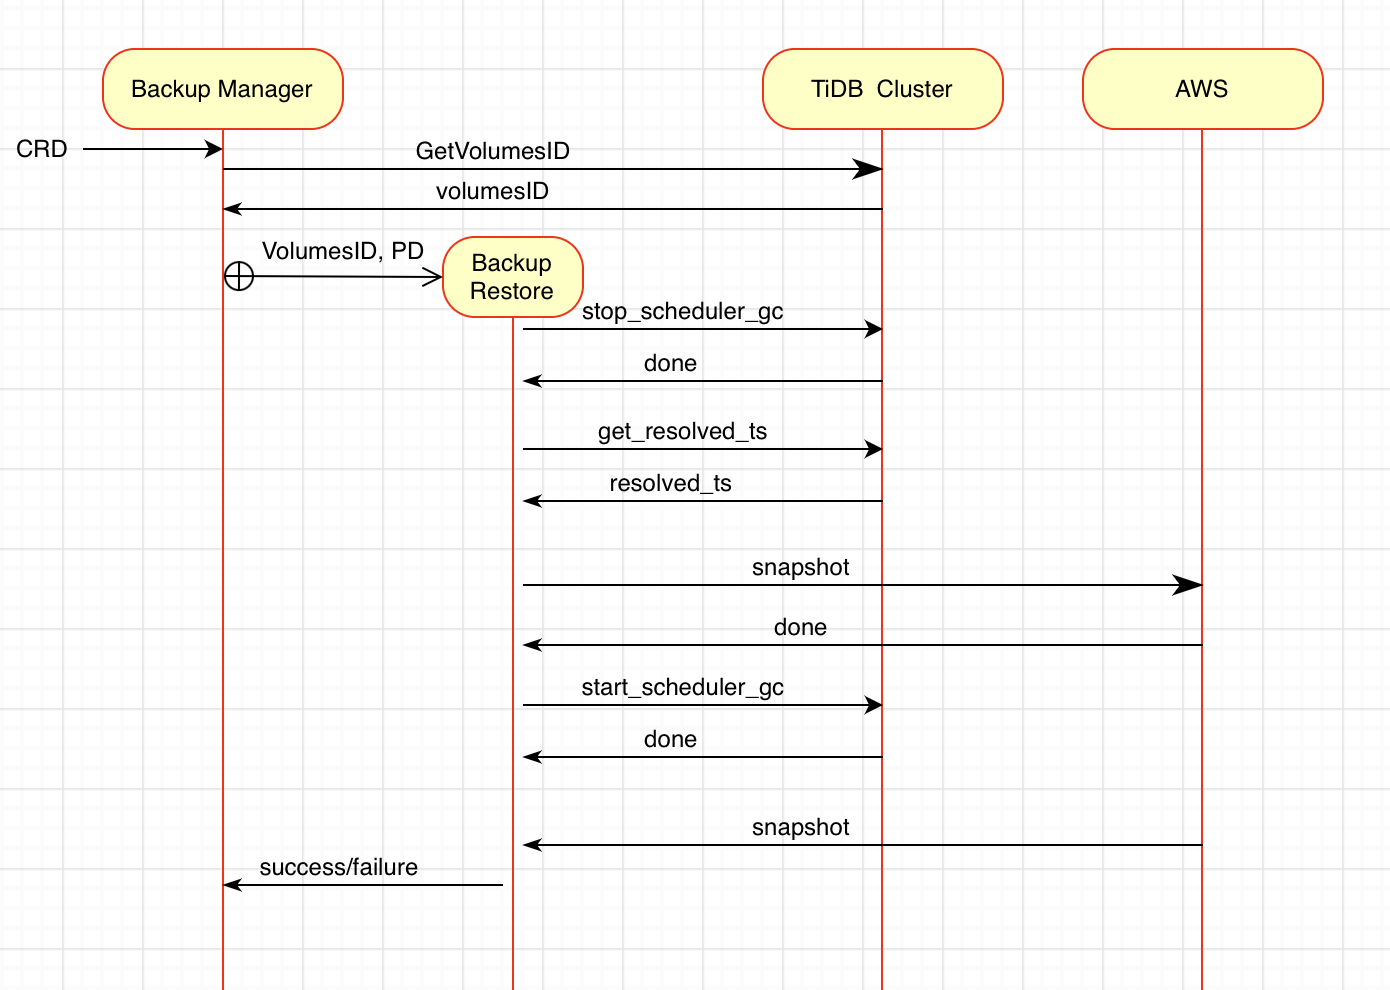
Task: Click the arrowhead of GetVolumesID arrow
Action: [867, 169]
